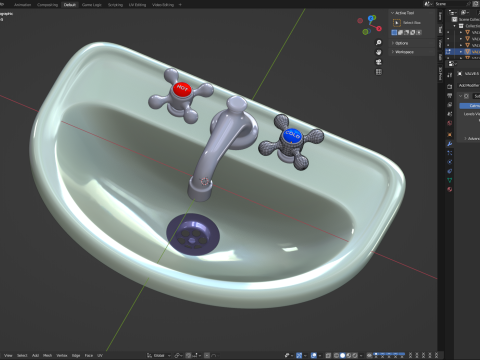Open the Select menu in viewport header
480x360 pixels.
tap(22, 356)
